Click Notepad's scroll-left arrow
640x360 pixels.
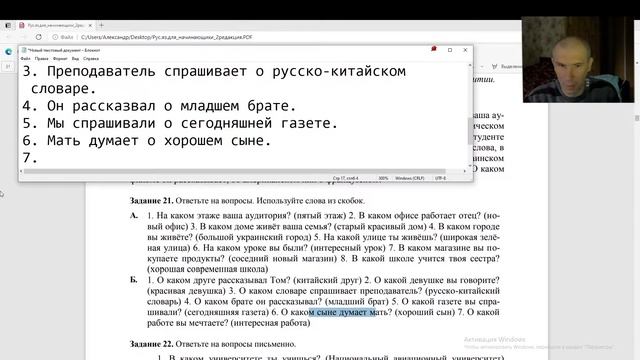(21, 171)
